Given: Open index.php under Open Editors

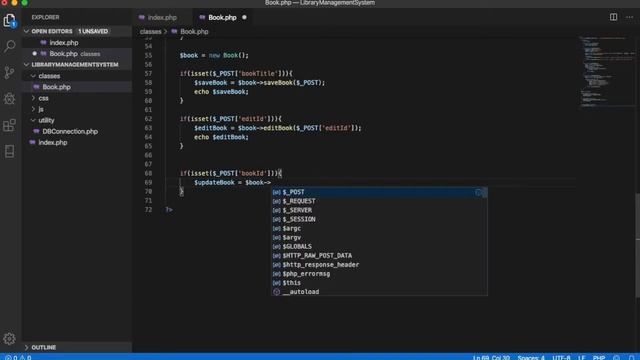Looking at the screenshot, I should [64, 42].
